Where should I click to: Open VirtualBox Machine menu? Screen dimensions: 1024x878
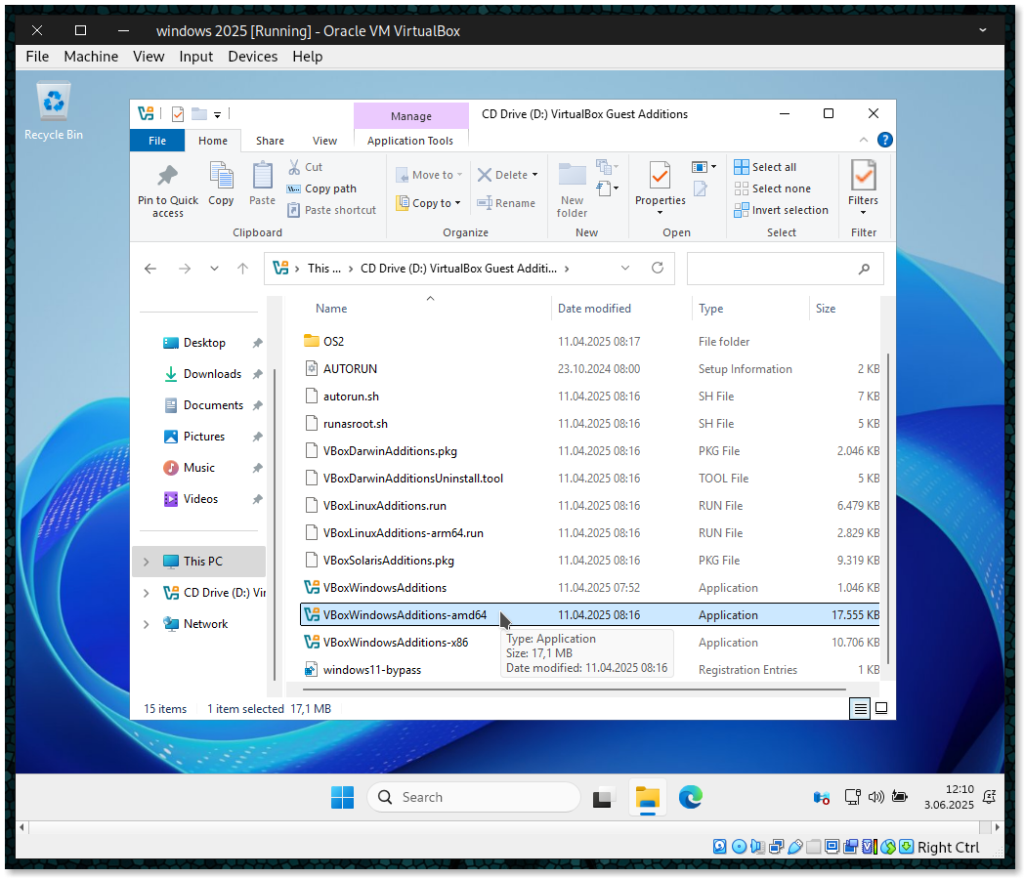91,57
